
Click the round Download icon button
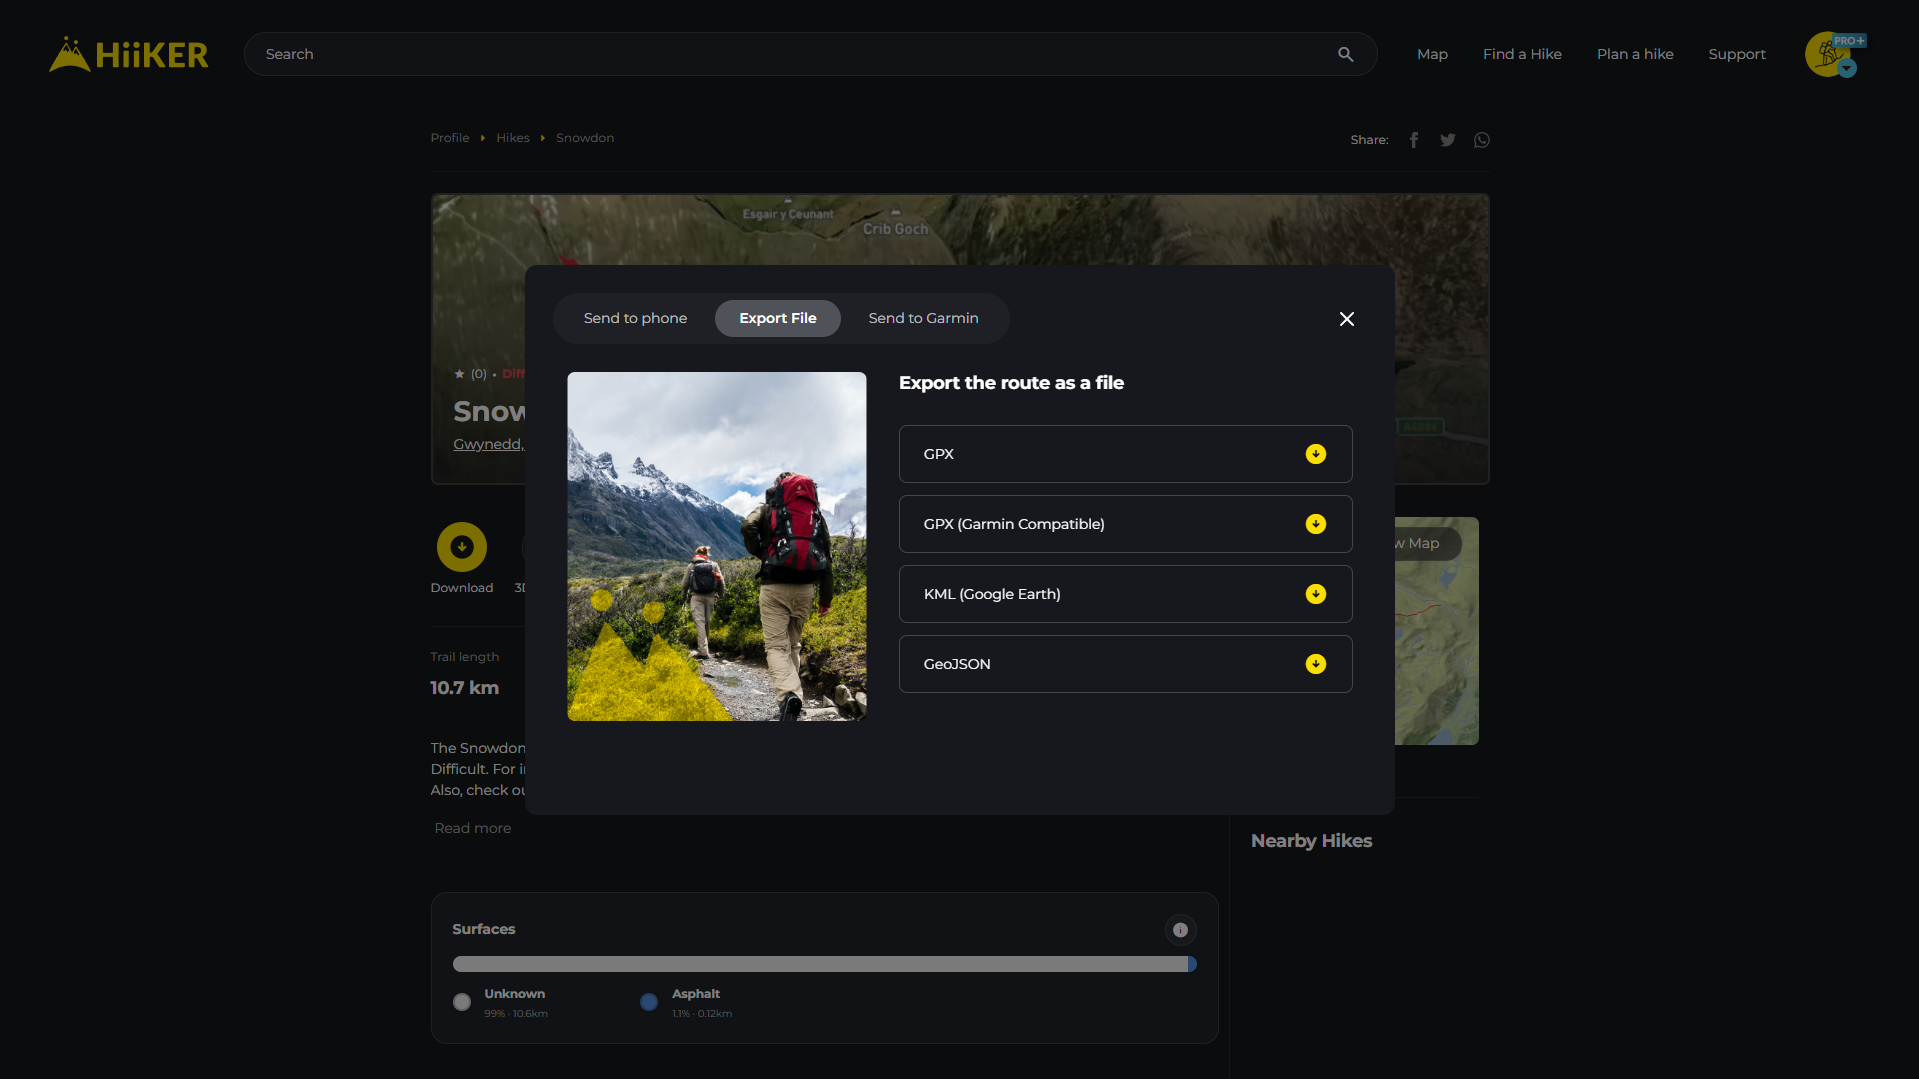click(x=462, y=547)
